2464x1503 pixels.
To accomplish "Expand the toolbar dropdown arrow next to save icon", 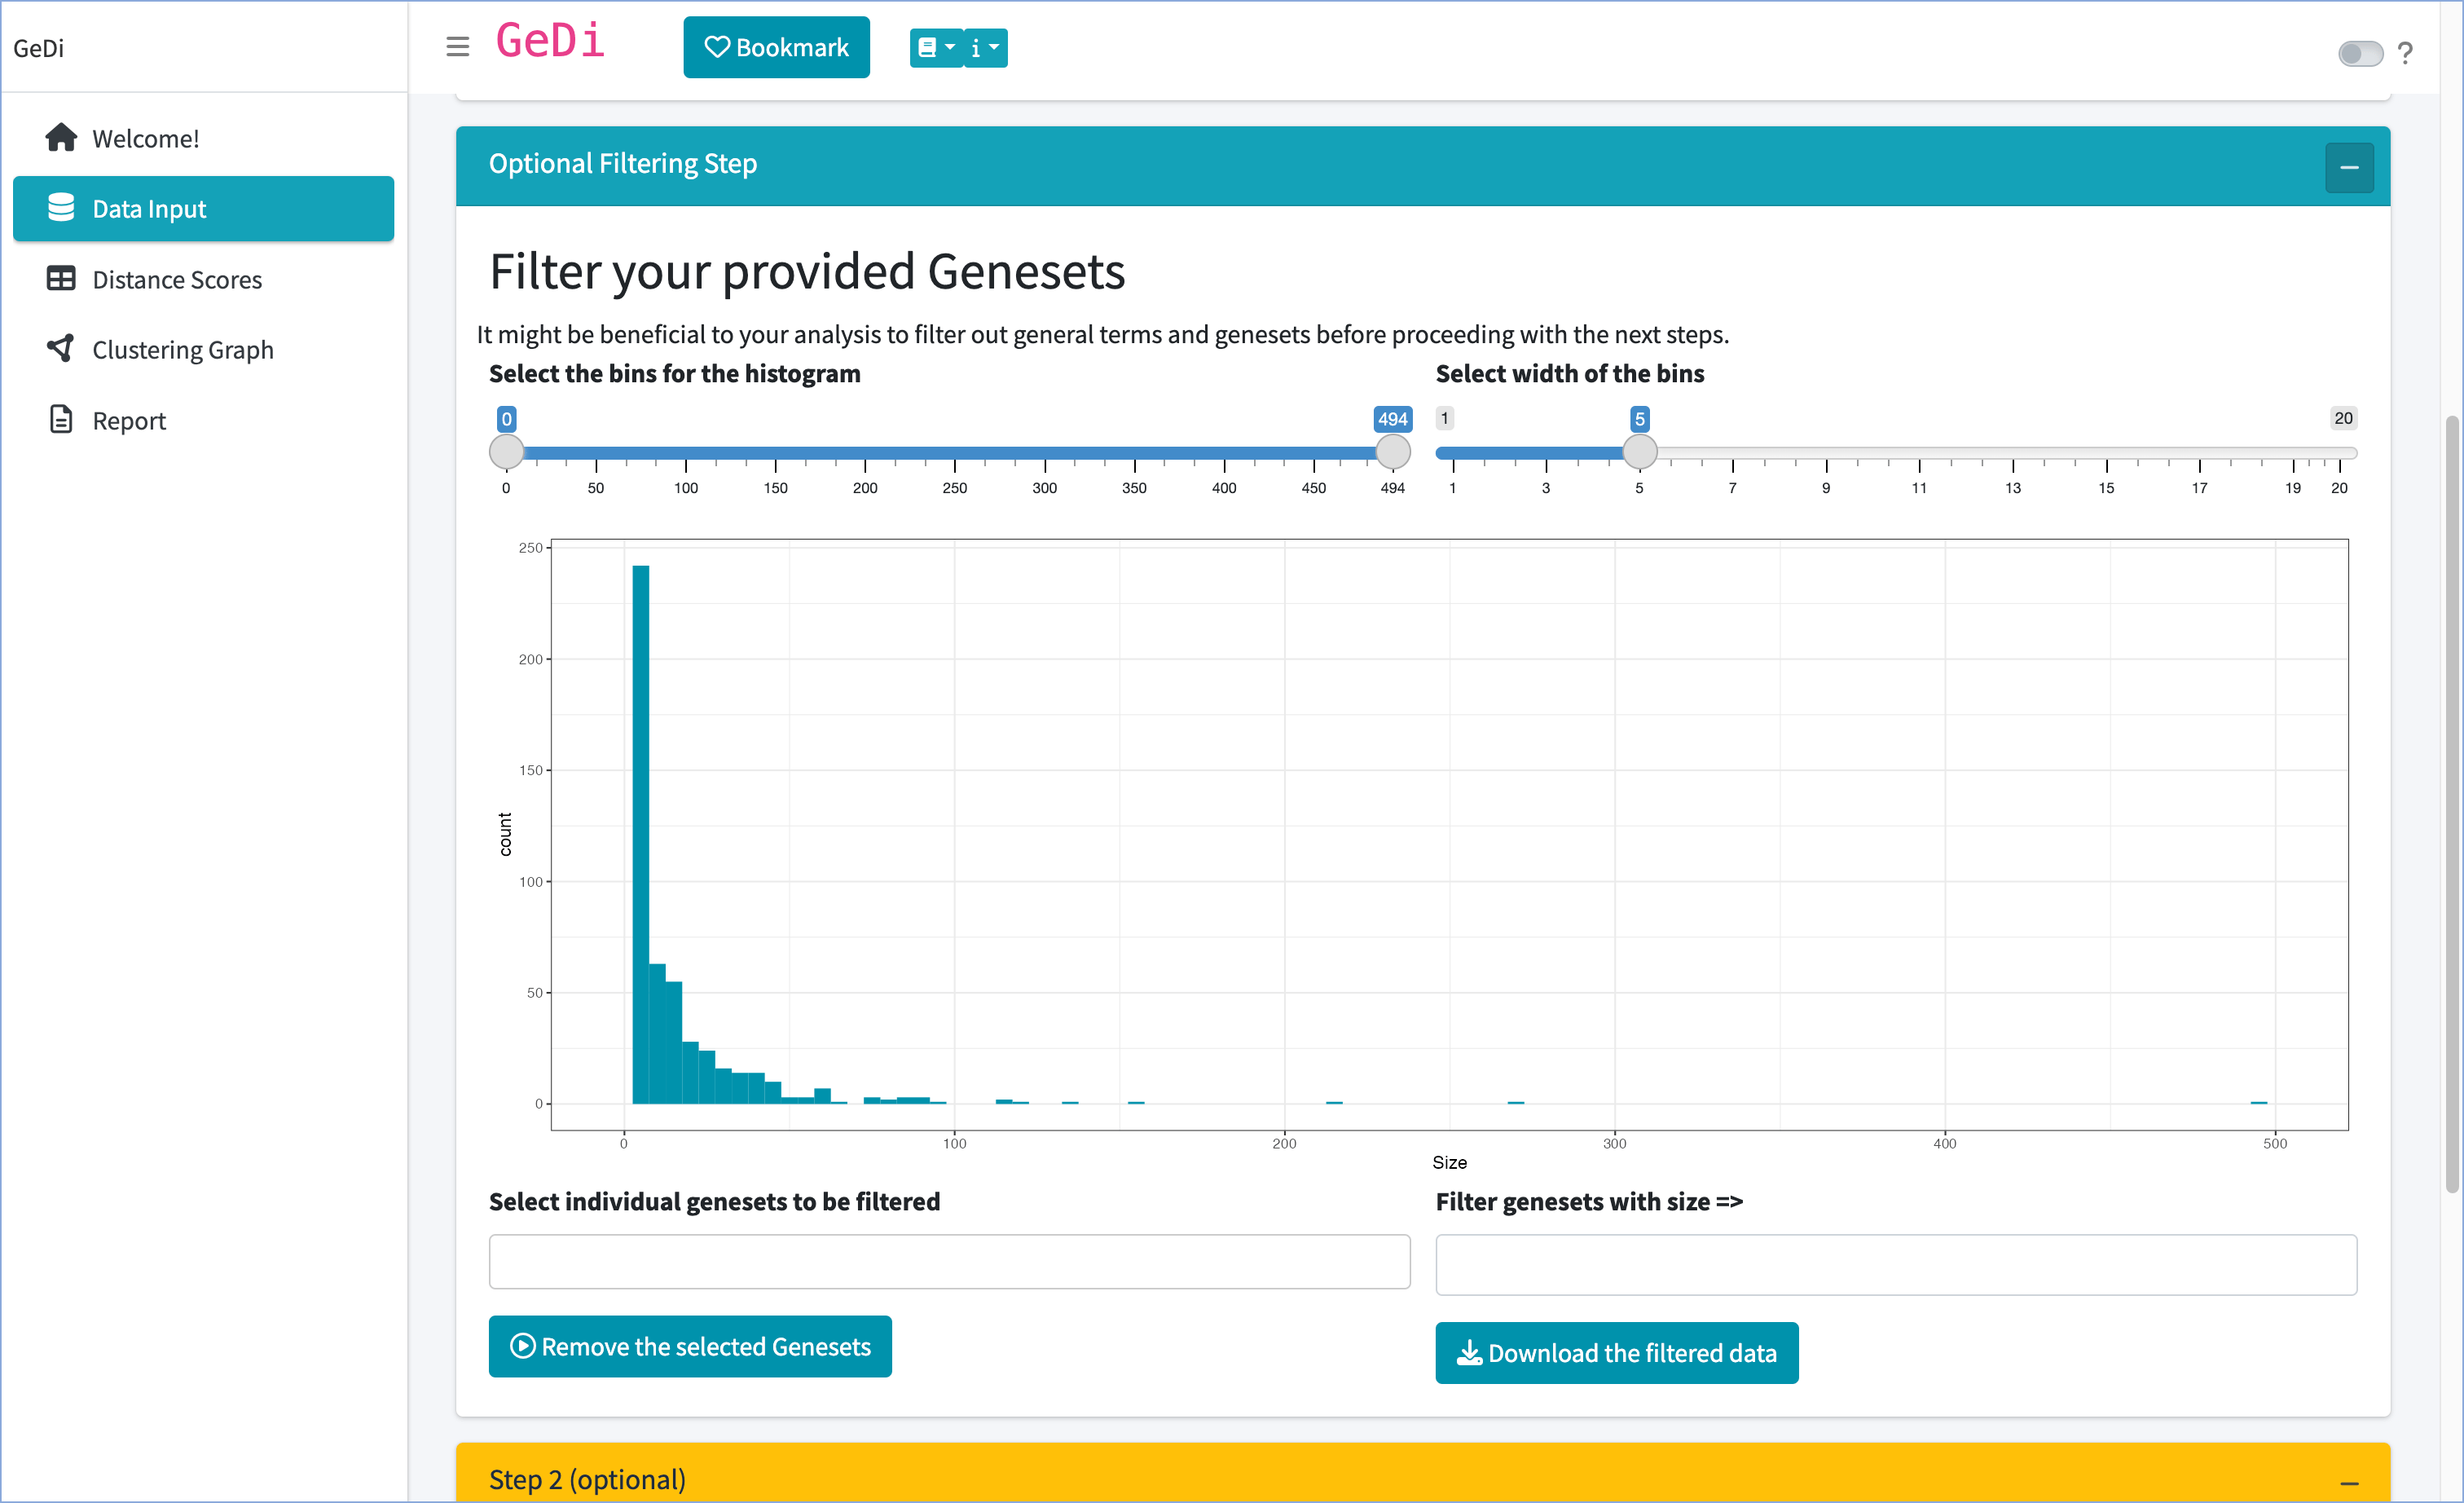I will [947, 46].
